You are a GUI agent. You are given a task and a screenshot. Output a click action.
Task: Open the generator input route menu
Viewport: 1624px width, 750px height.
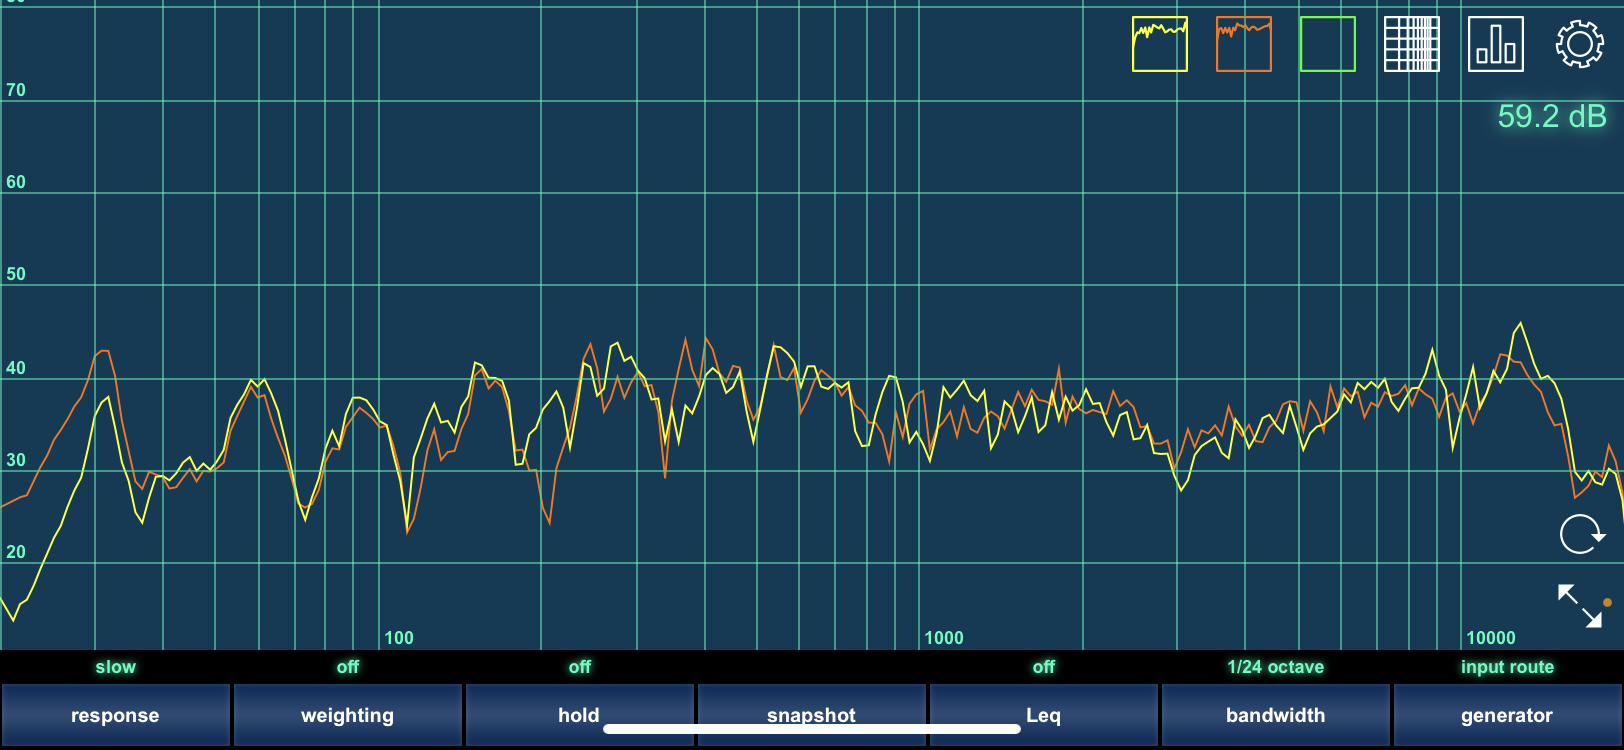click(1507, 715)
